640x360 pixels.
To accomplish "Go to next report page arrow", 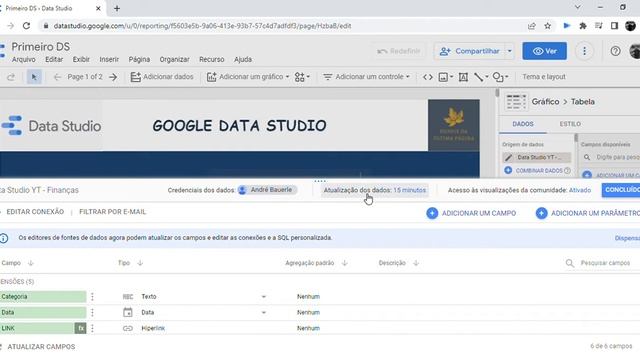I will tap(113, 77).
